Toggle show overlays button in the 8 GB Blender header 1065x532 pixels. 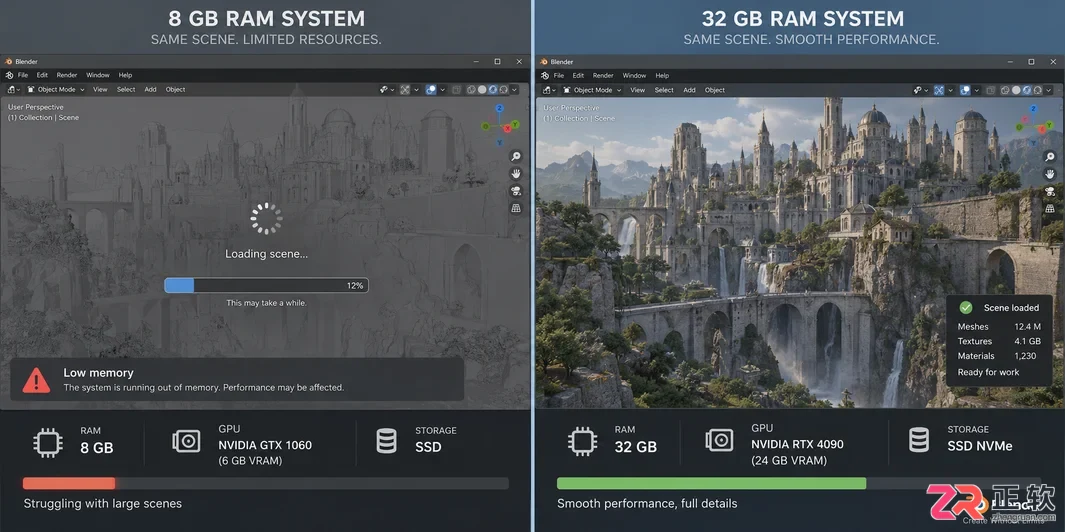click(x=431, y=90)
